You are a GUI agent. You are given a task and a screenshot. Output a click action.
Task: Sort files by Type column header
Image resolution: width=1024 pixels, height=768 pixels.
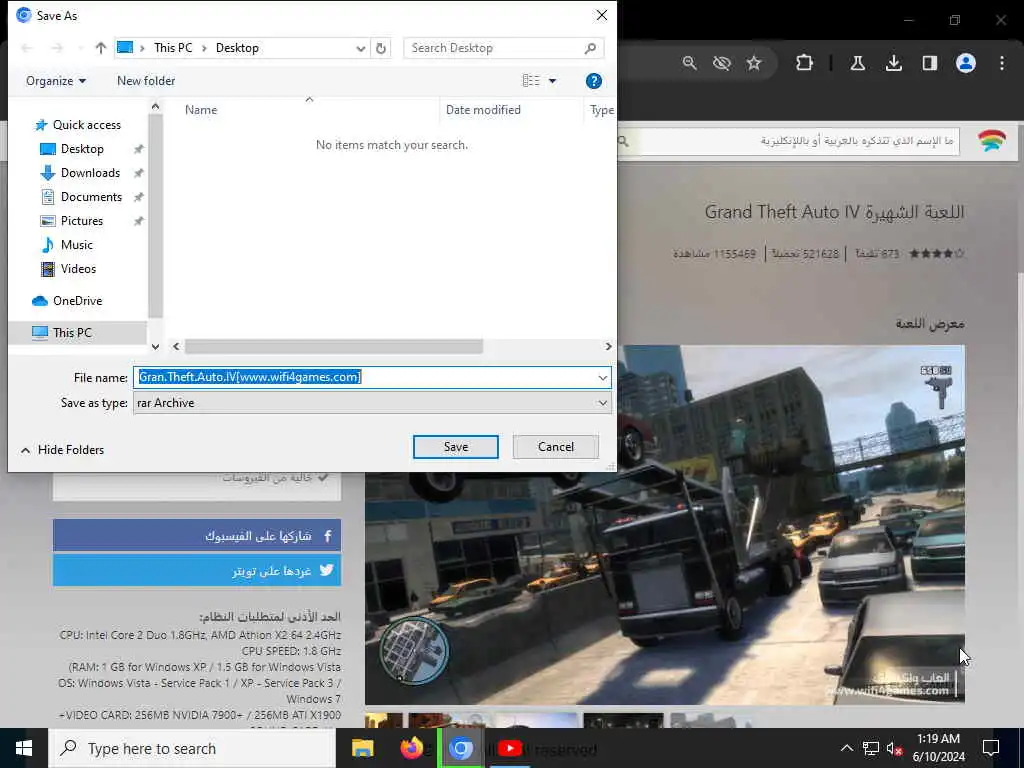click(601, 110)
